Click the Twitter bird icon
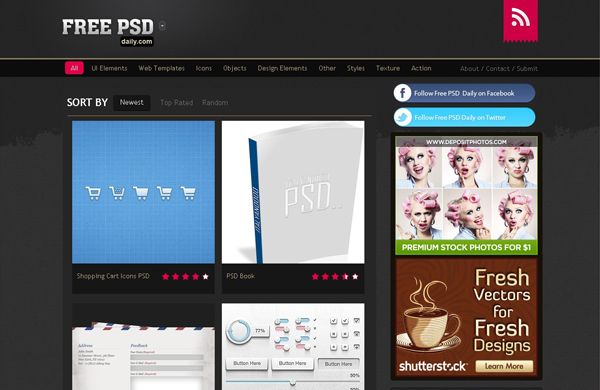 [x=403, y=117]
